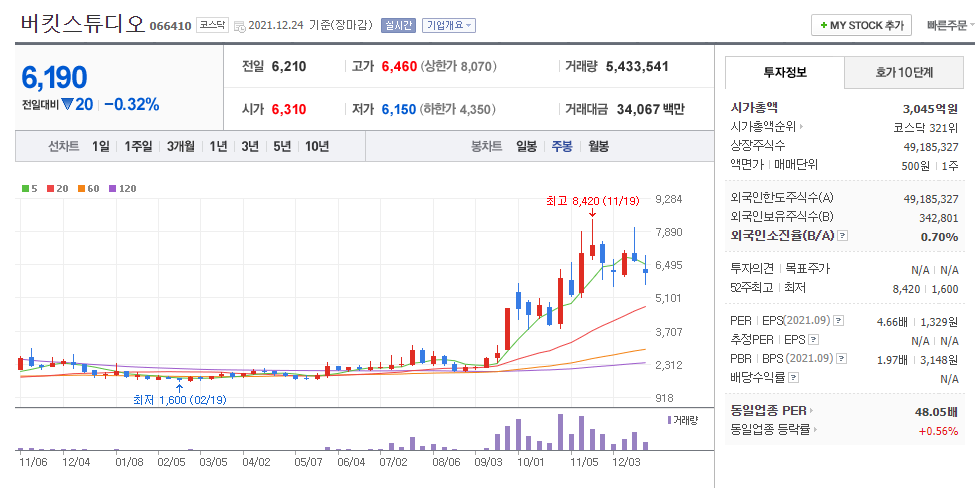
Task: Click the 최저 1,600 (02/19) chart marker
Action: pyautogui.click(x=180, y=400)
